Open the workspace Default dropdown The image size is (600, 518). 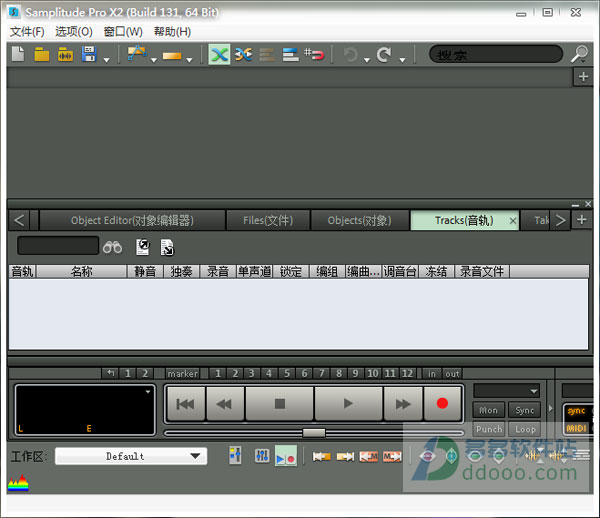coord(131,456)
